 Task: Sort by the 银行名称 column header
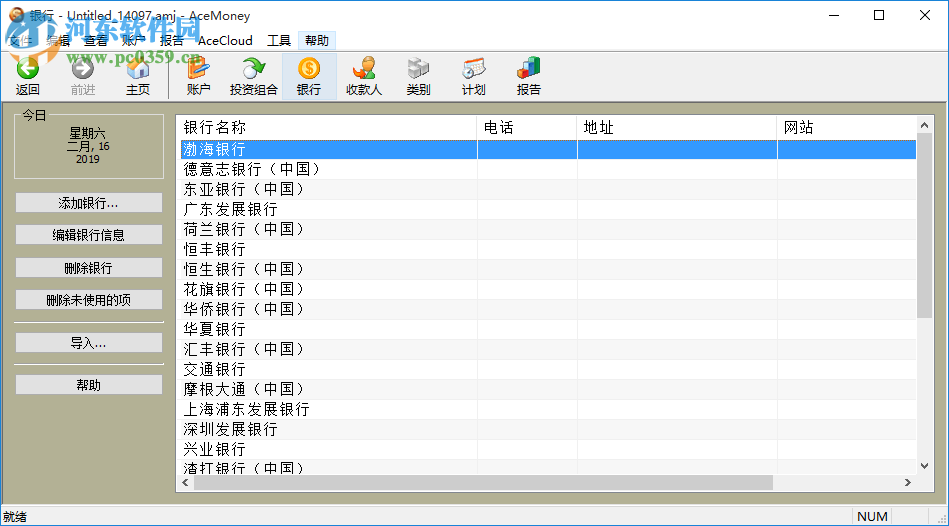(329, 128)
